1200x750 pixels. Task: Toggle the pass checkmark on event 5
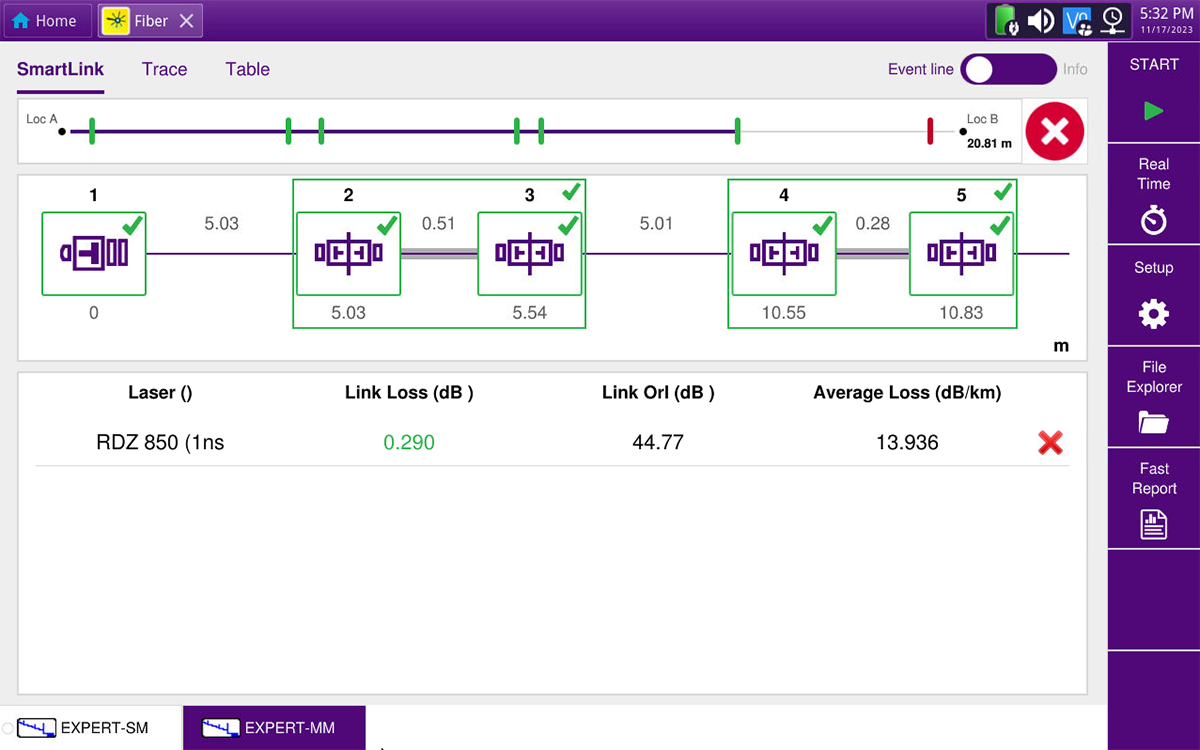point(1004,191)
